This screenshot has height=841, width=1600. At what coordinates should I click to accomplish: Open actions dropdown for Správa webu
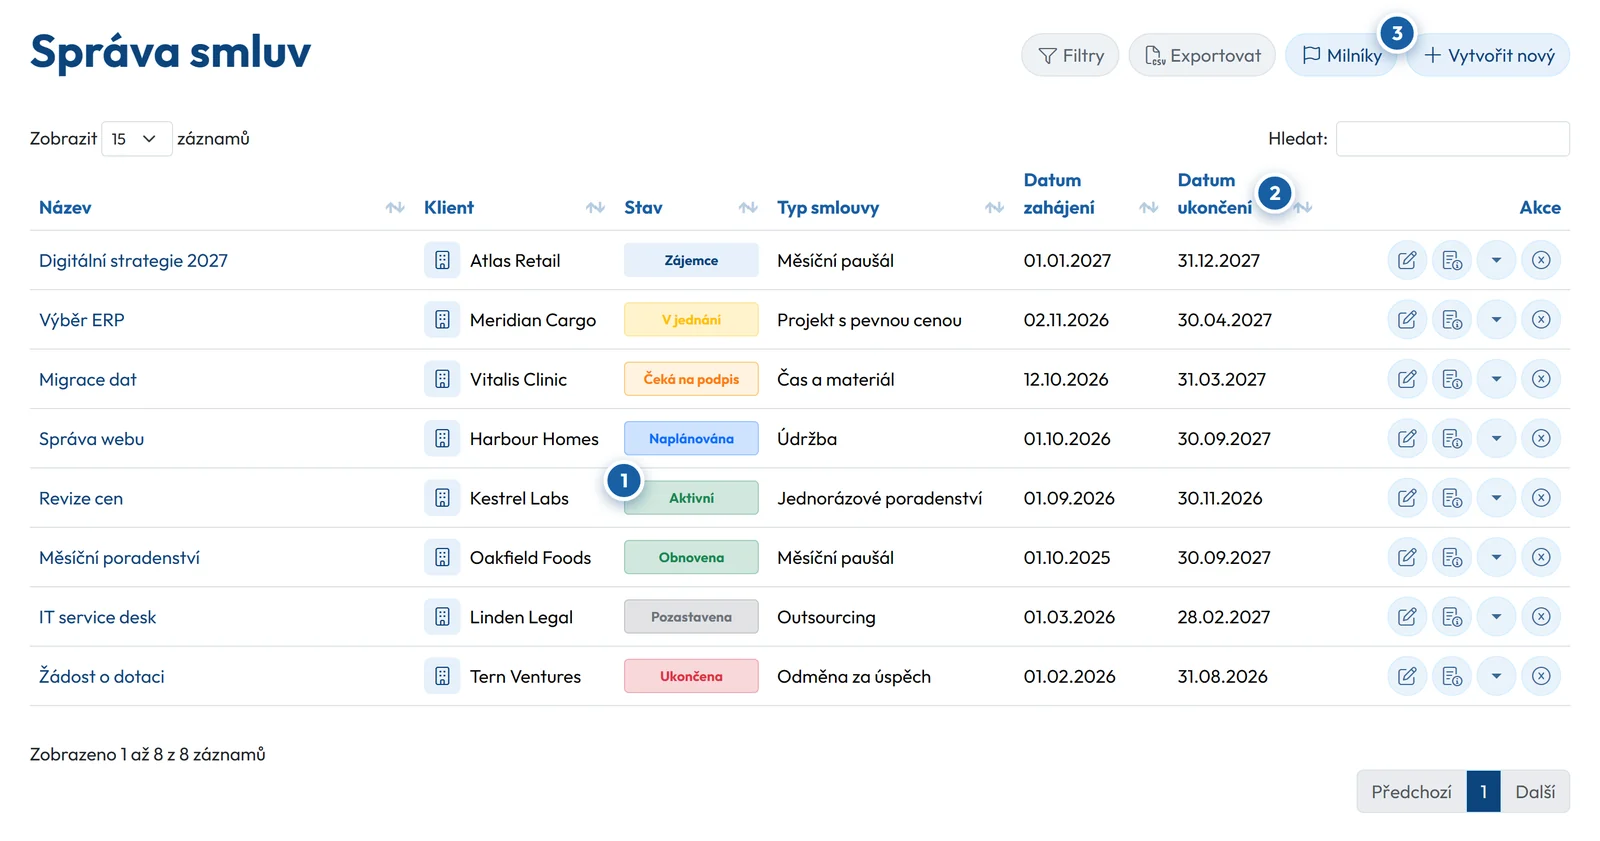[x=1496, y=438]
